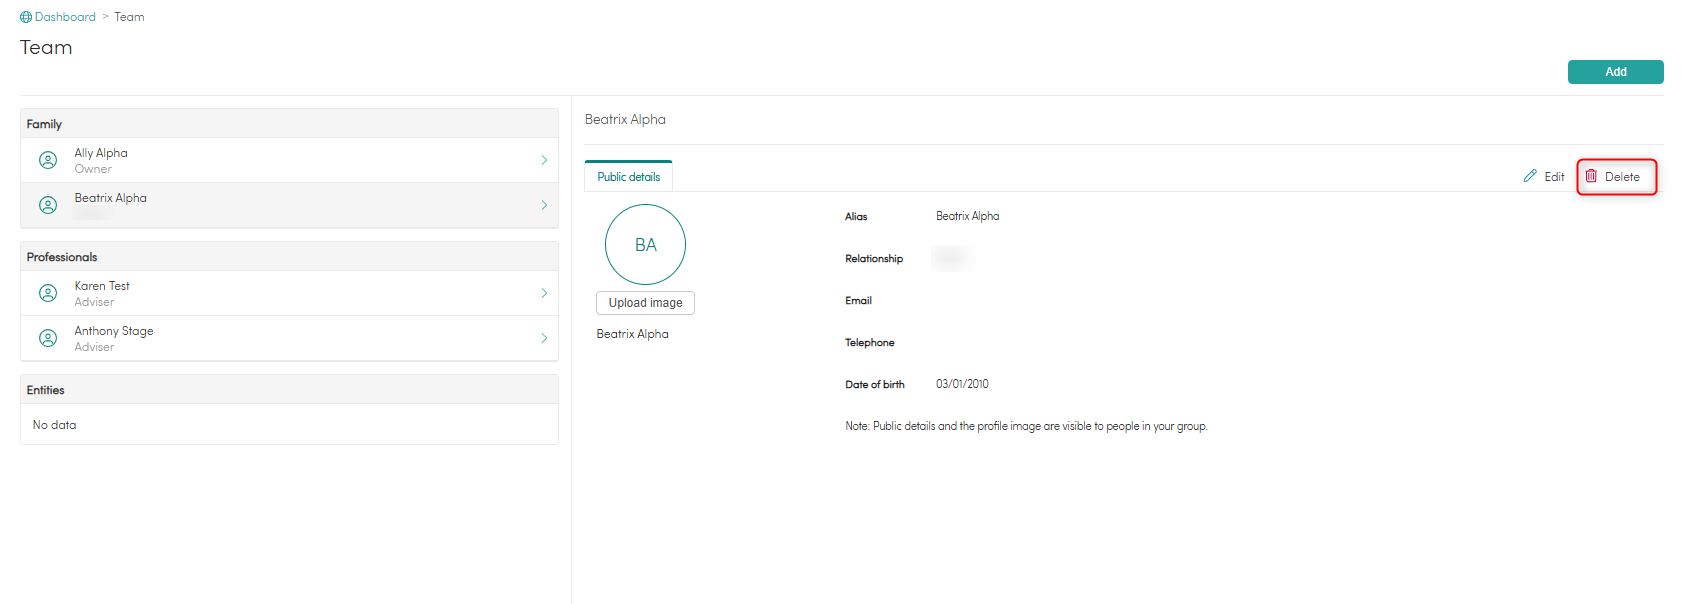Expand Anthony Stage row chevron
The image size is (1688, 604).
(544, 338)
